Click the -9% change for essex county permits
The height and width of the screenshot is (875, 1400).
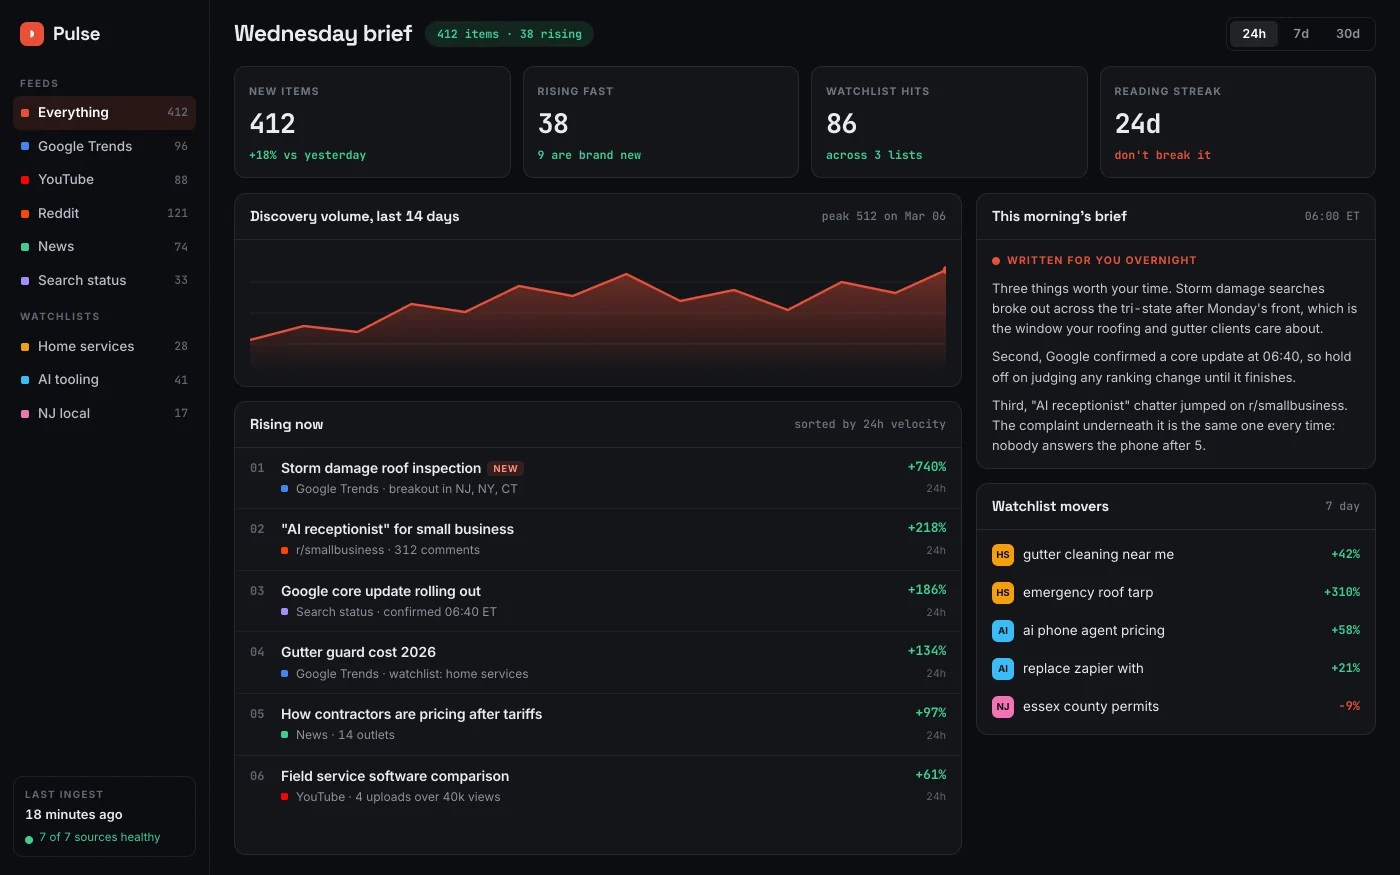point(1349,706)
